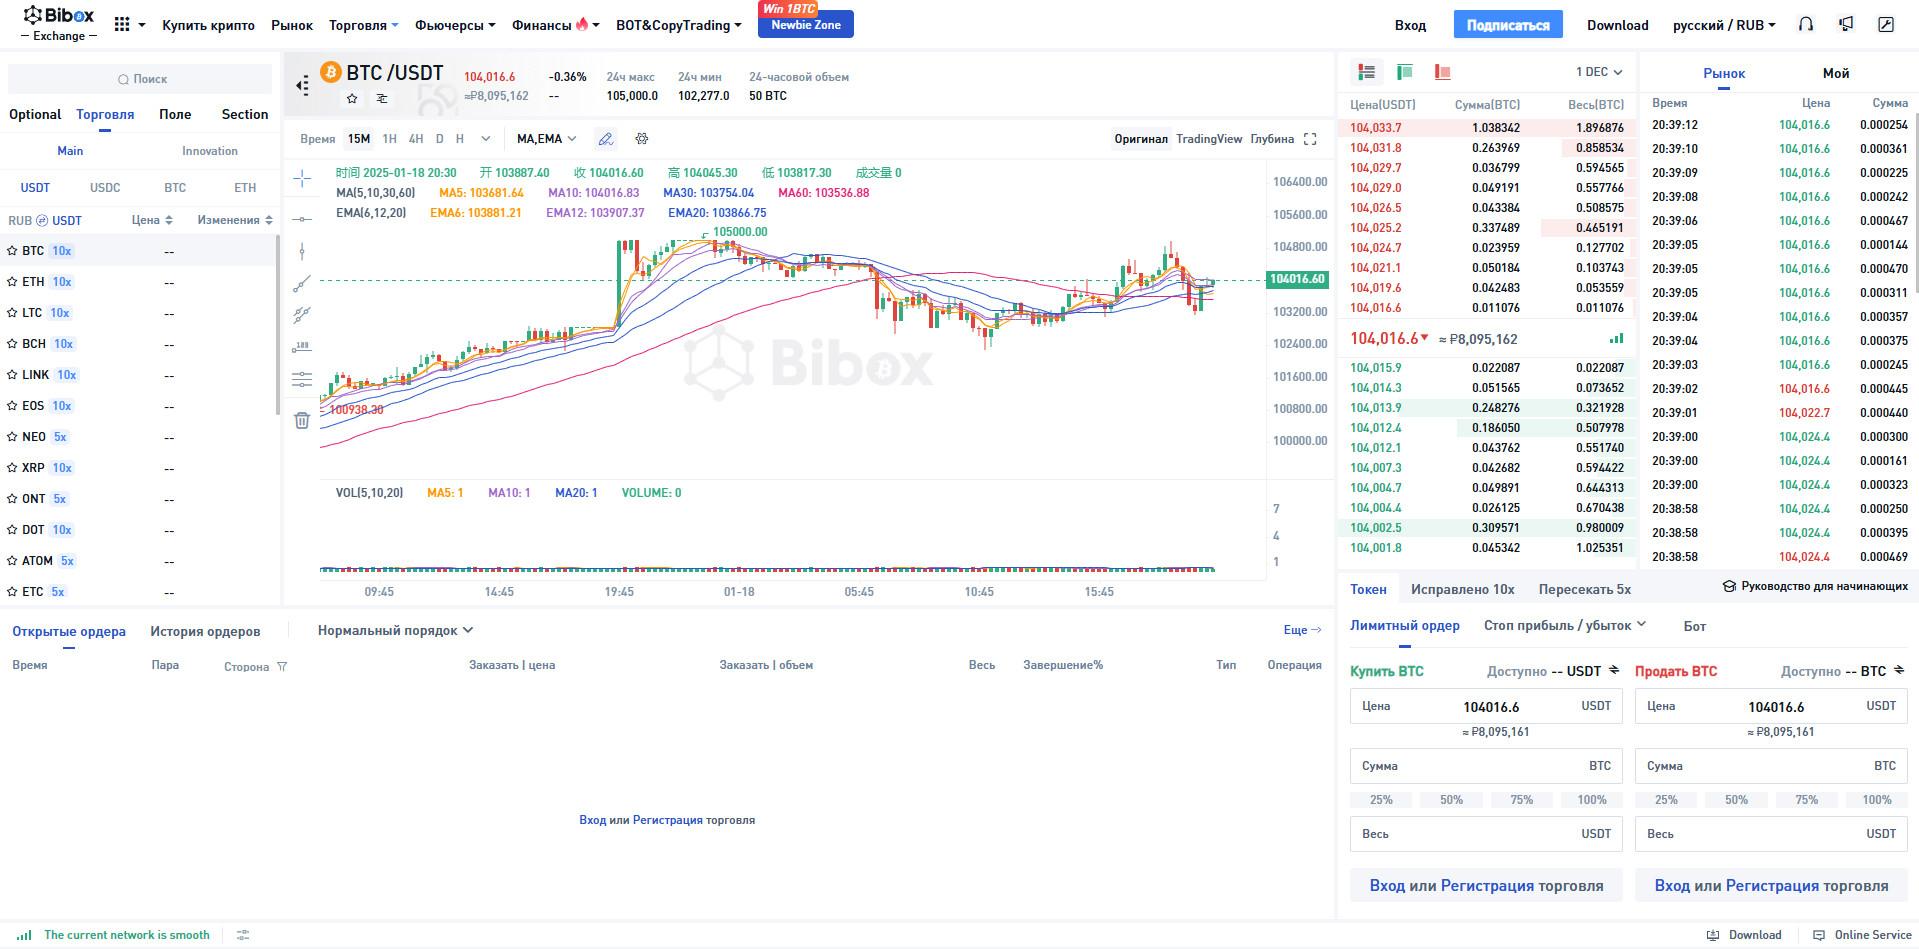Click the megaphone announcements icon
Viewport: 1919px width, 949px height.
pos(1846,25)
